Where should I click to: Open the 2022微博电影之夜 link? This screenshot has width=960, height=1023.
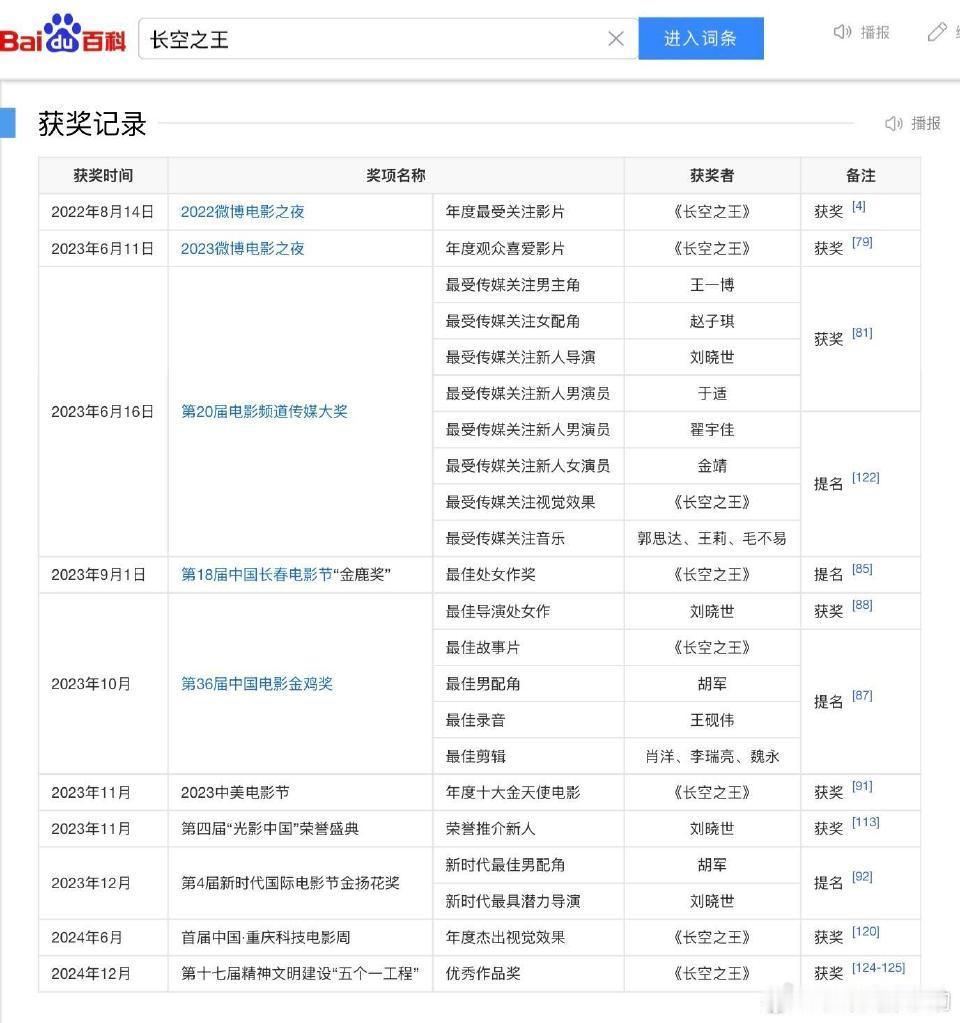tap(242, 212)
